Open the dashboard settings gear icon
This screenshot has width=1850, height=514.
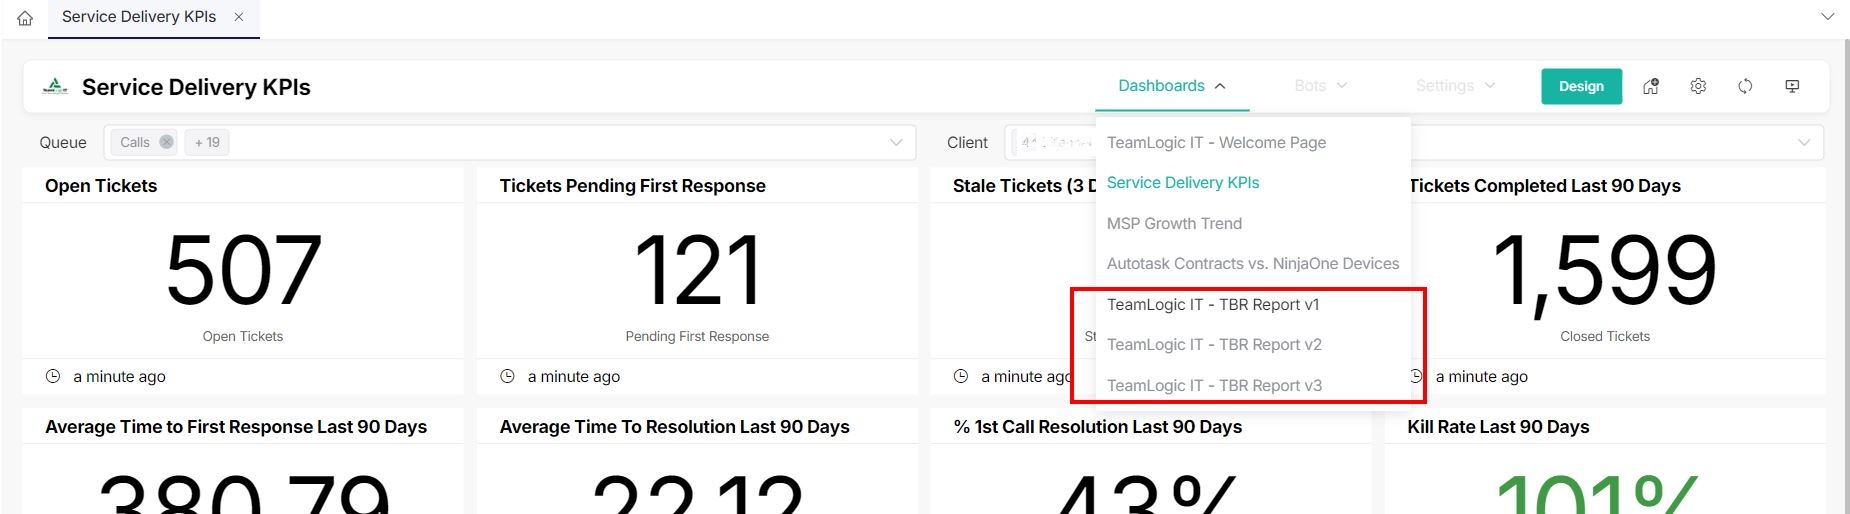(1698, 87)
